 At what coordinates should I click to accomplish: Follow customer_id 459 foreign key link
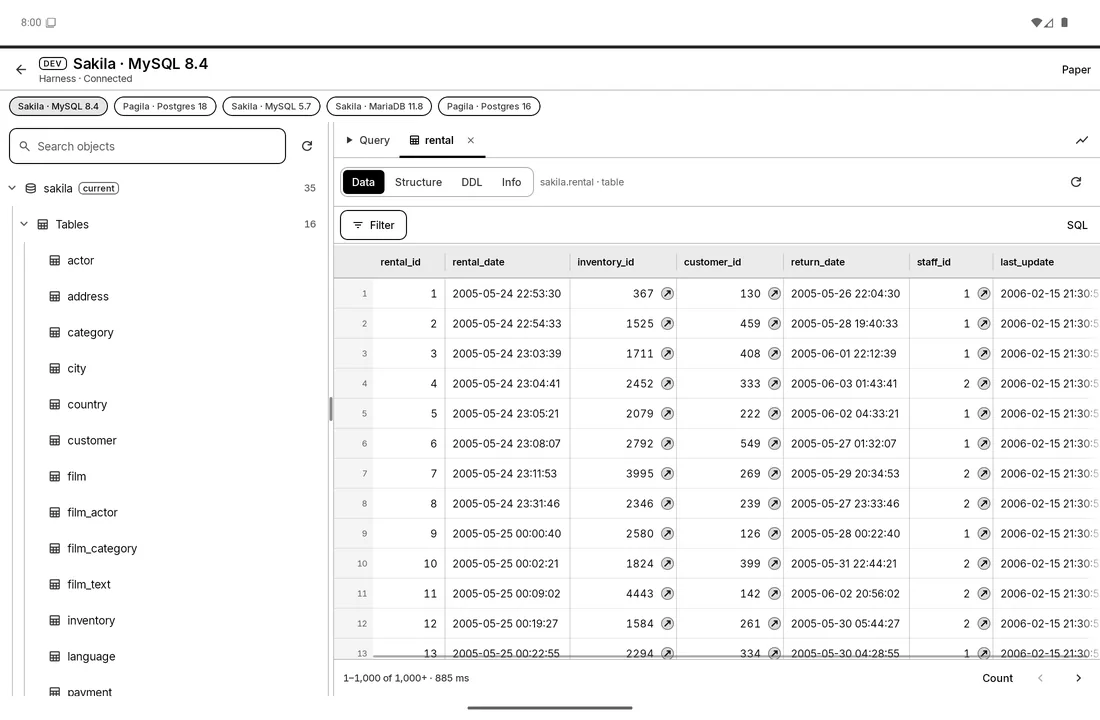[x=774, y=324]
